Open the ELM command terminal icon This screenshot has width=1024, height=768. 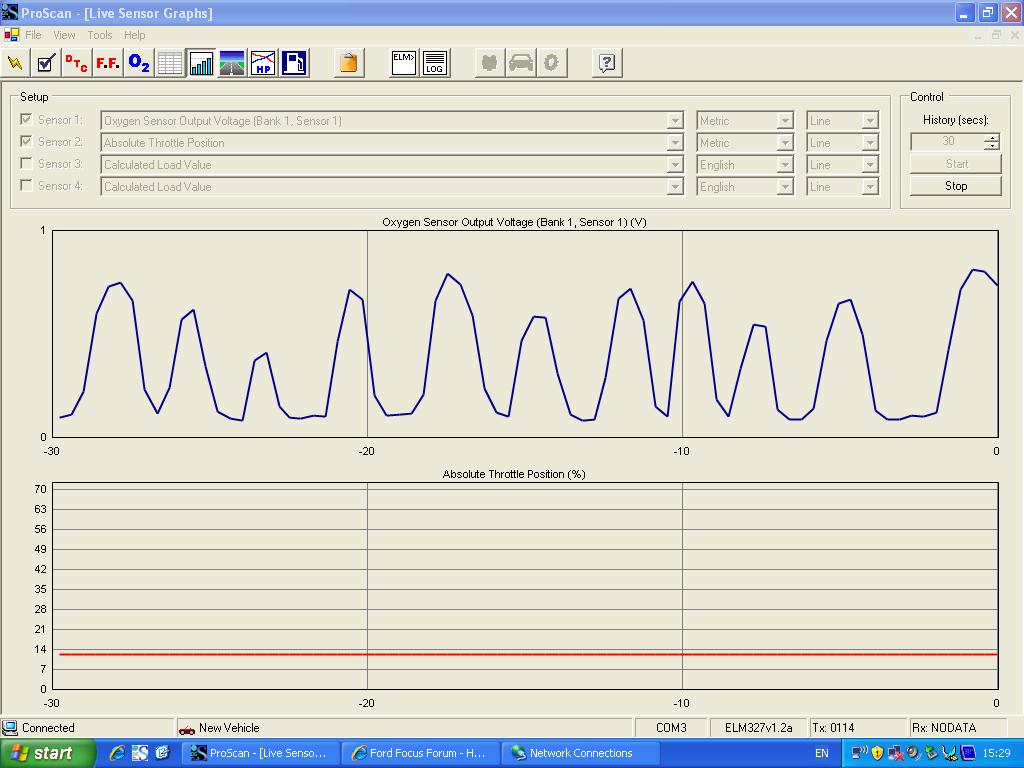[404, 63]
